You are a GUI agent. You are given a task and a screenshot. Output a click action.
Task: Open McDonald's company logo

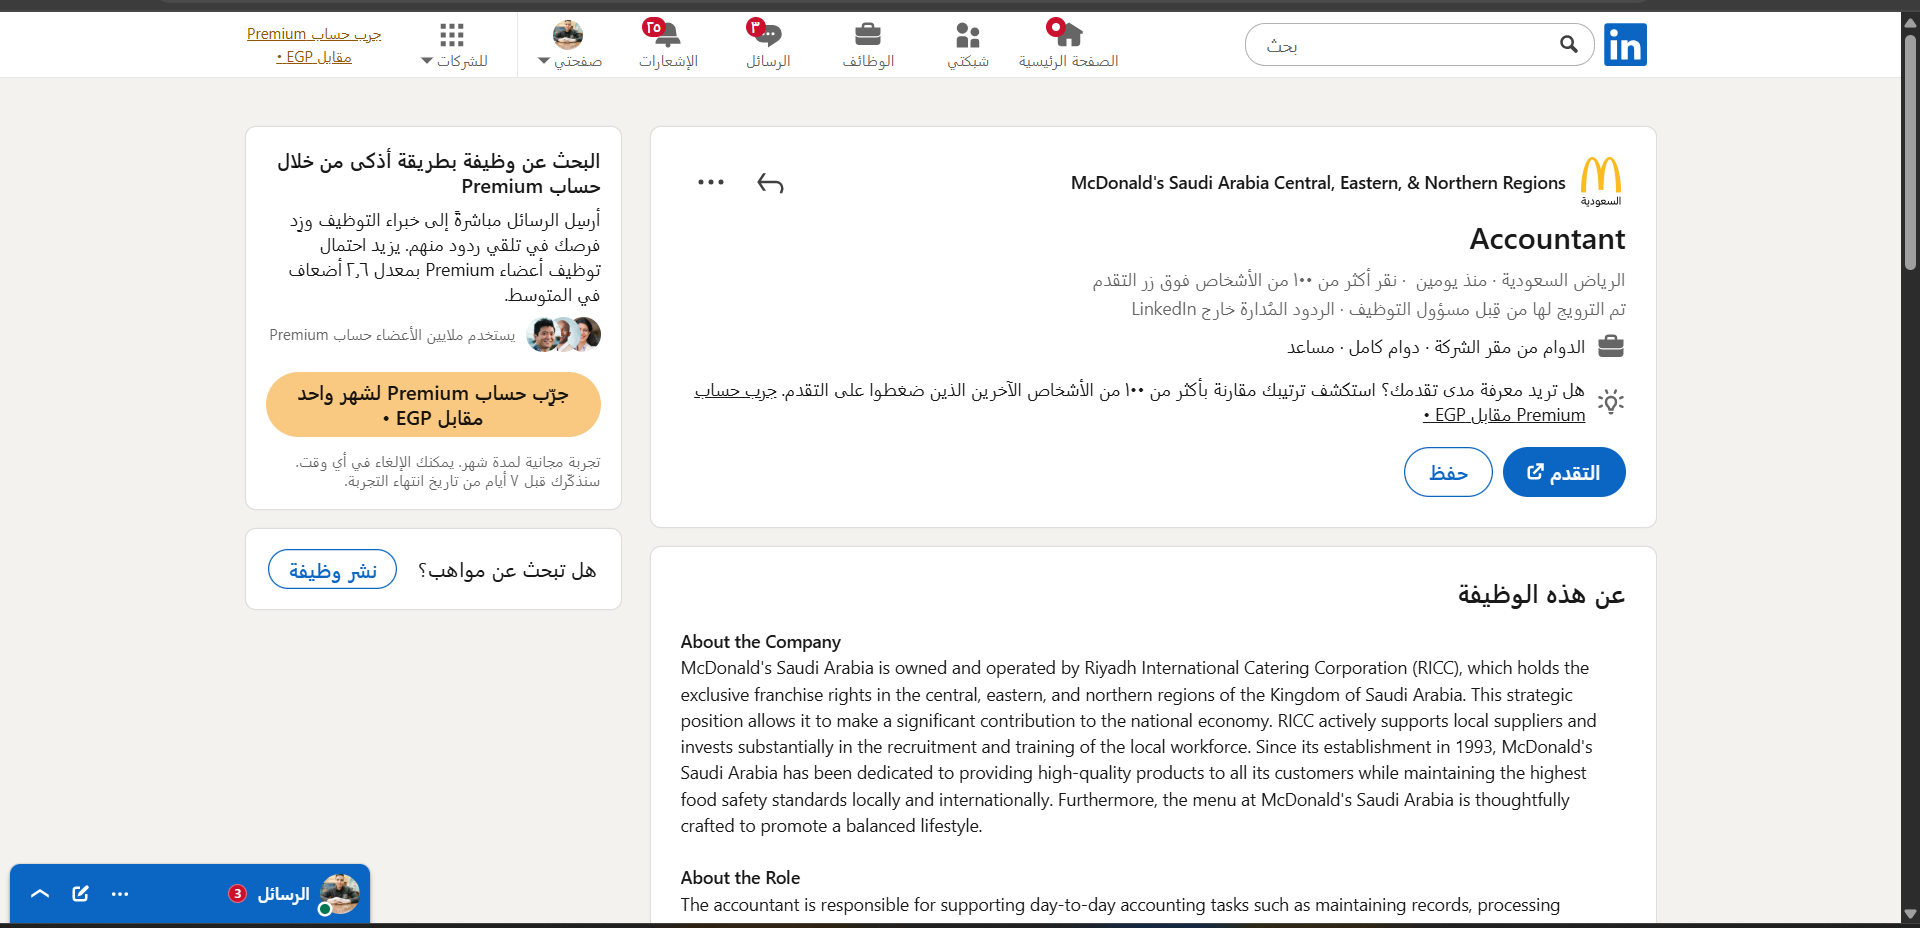(1601, 181)
